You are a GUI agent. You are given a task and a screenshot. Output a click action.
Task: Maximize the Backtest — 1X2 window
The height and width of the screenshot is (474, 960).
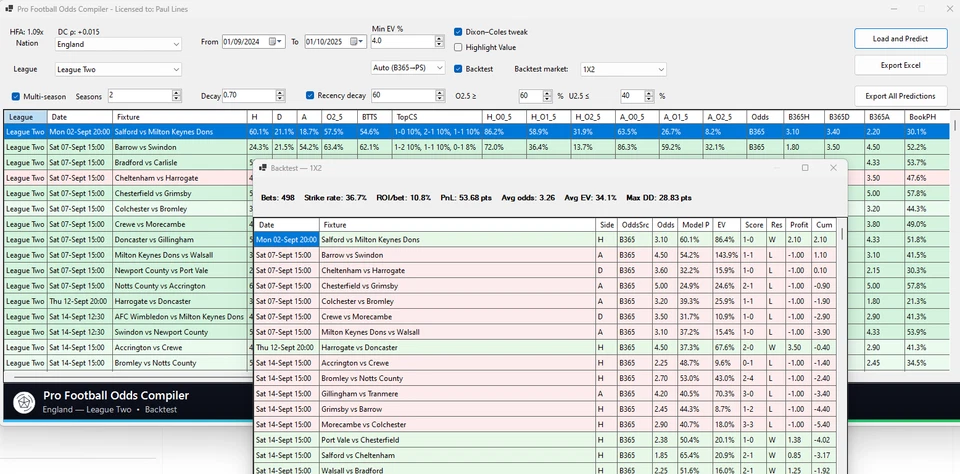[805, 167]
